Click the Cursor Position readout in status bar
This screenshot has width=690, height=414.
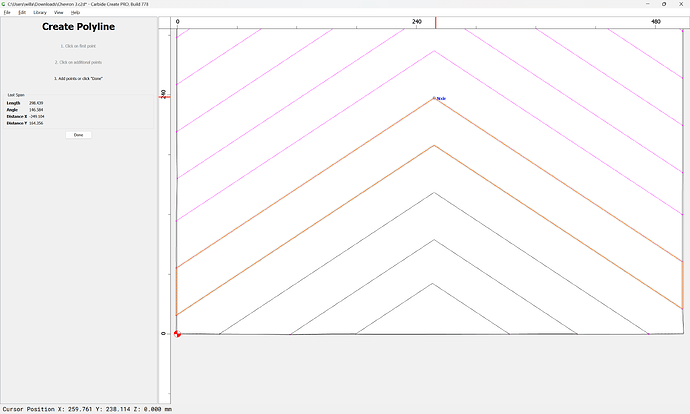click(87, 409)
